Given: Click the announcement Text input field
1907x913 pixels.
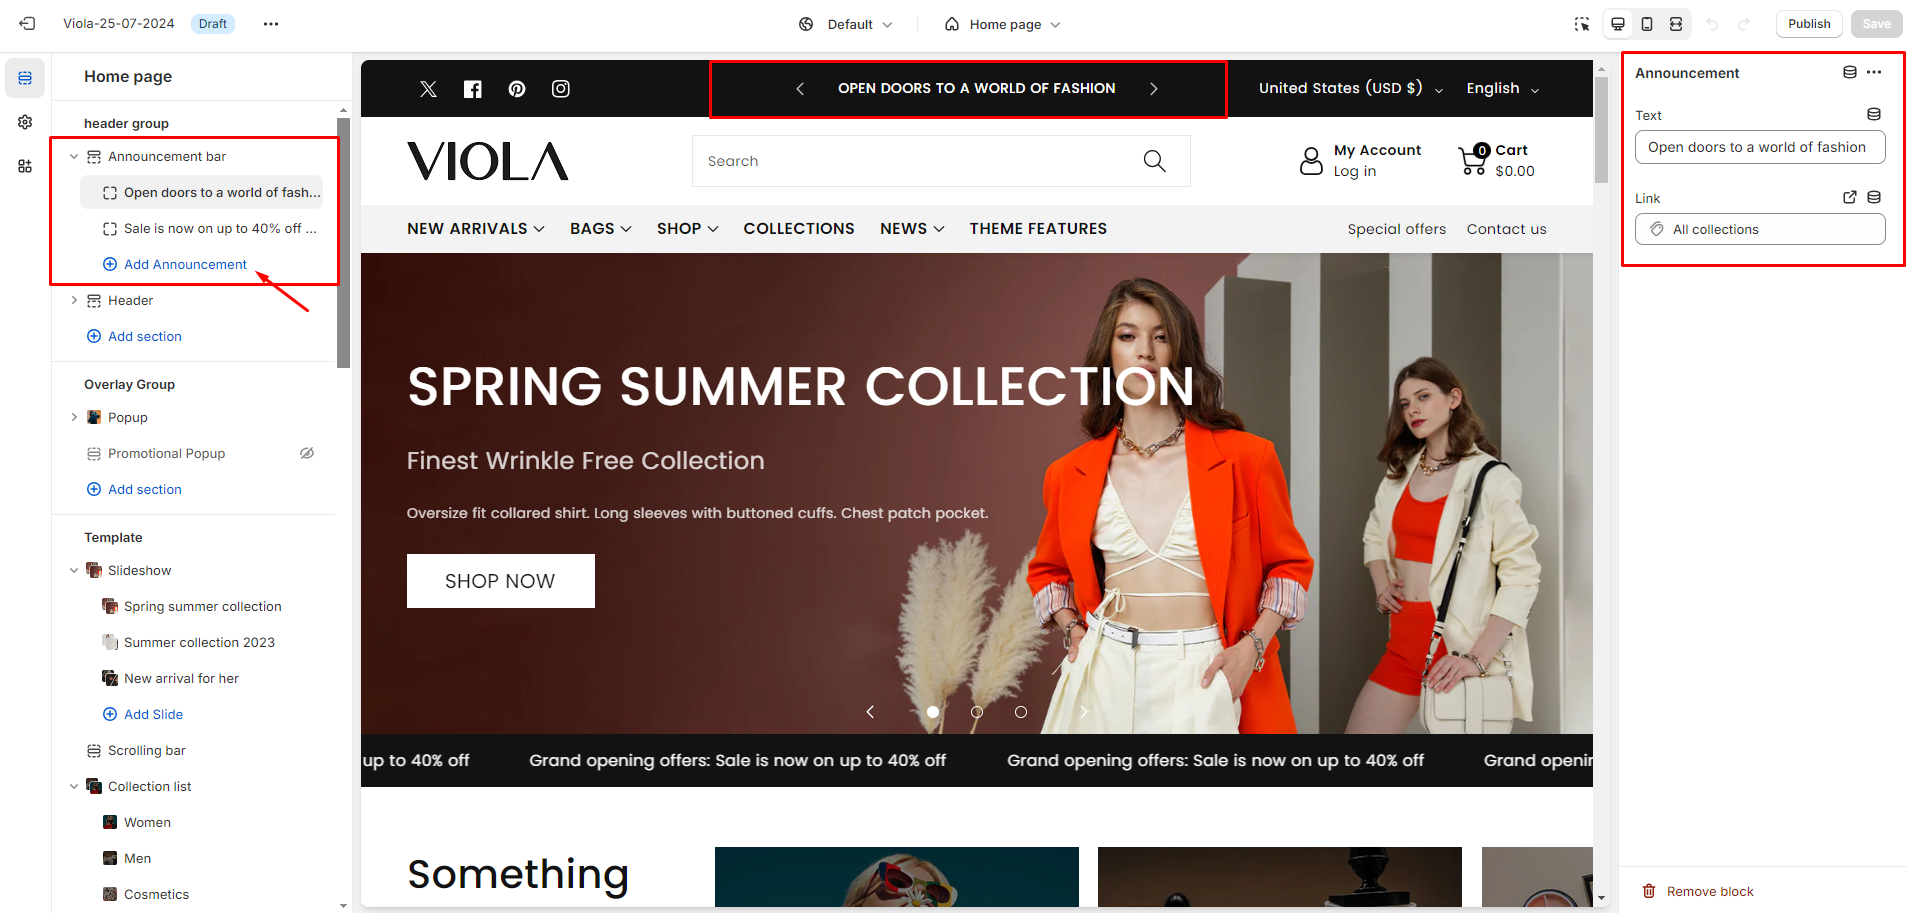Looking at the screenshot, I should tap(1760, 147).
